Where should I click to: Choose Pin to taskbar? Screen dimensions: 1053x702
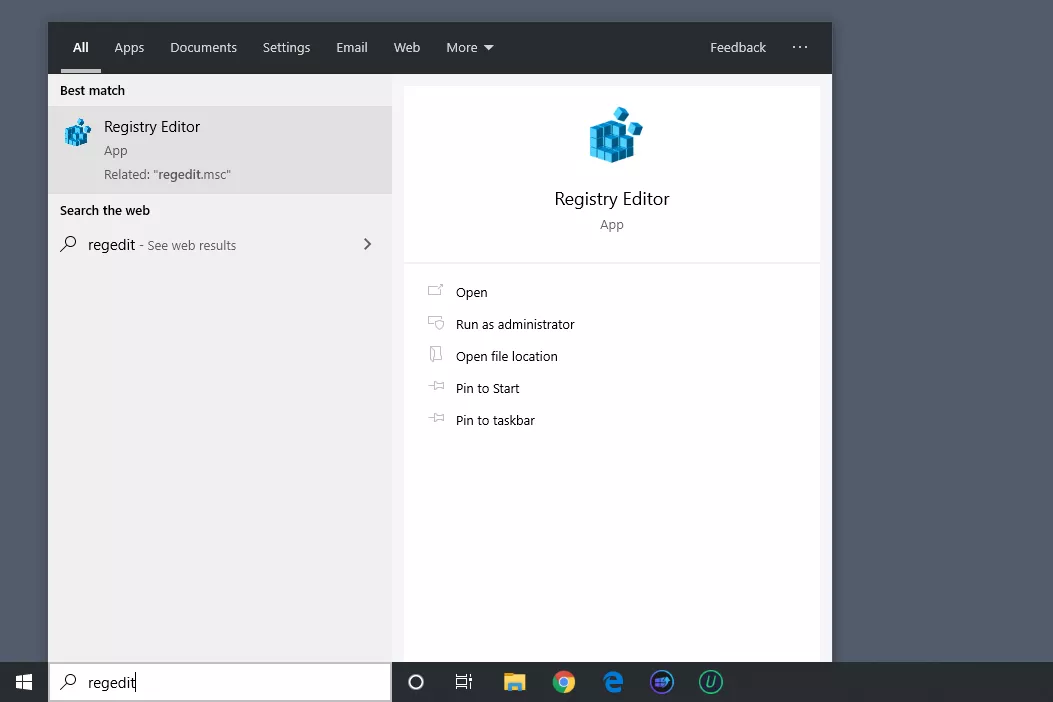coord(495,421)
